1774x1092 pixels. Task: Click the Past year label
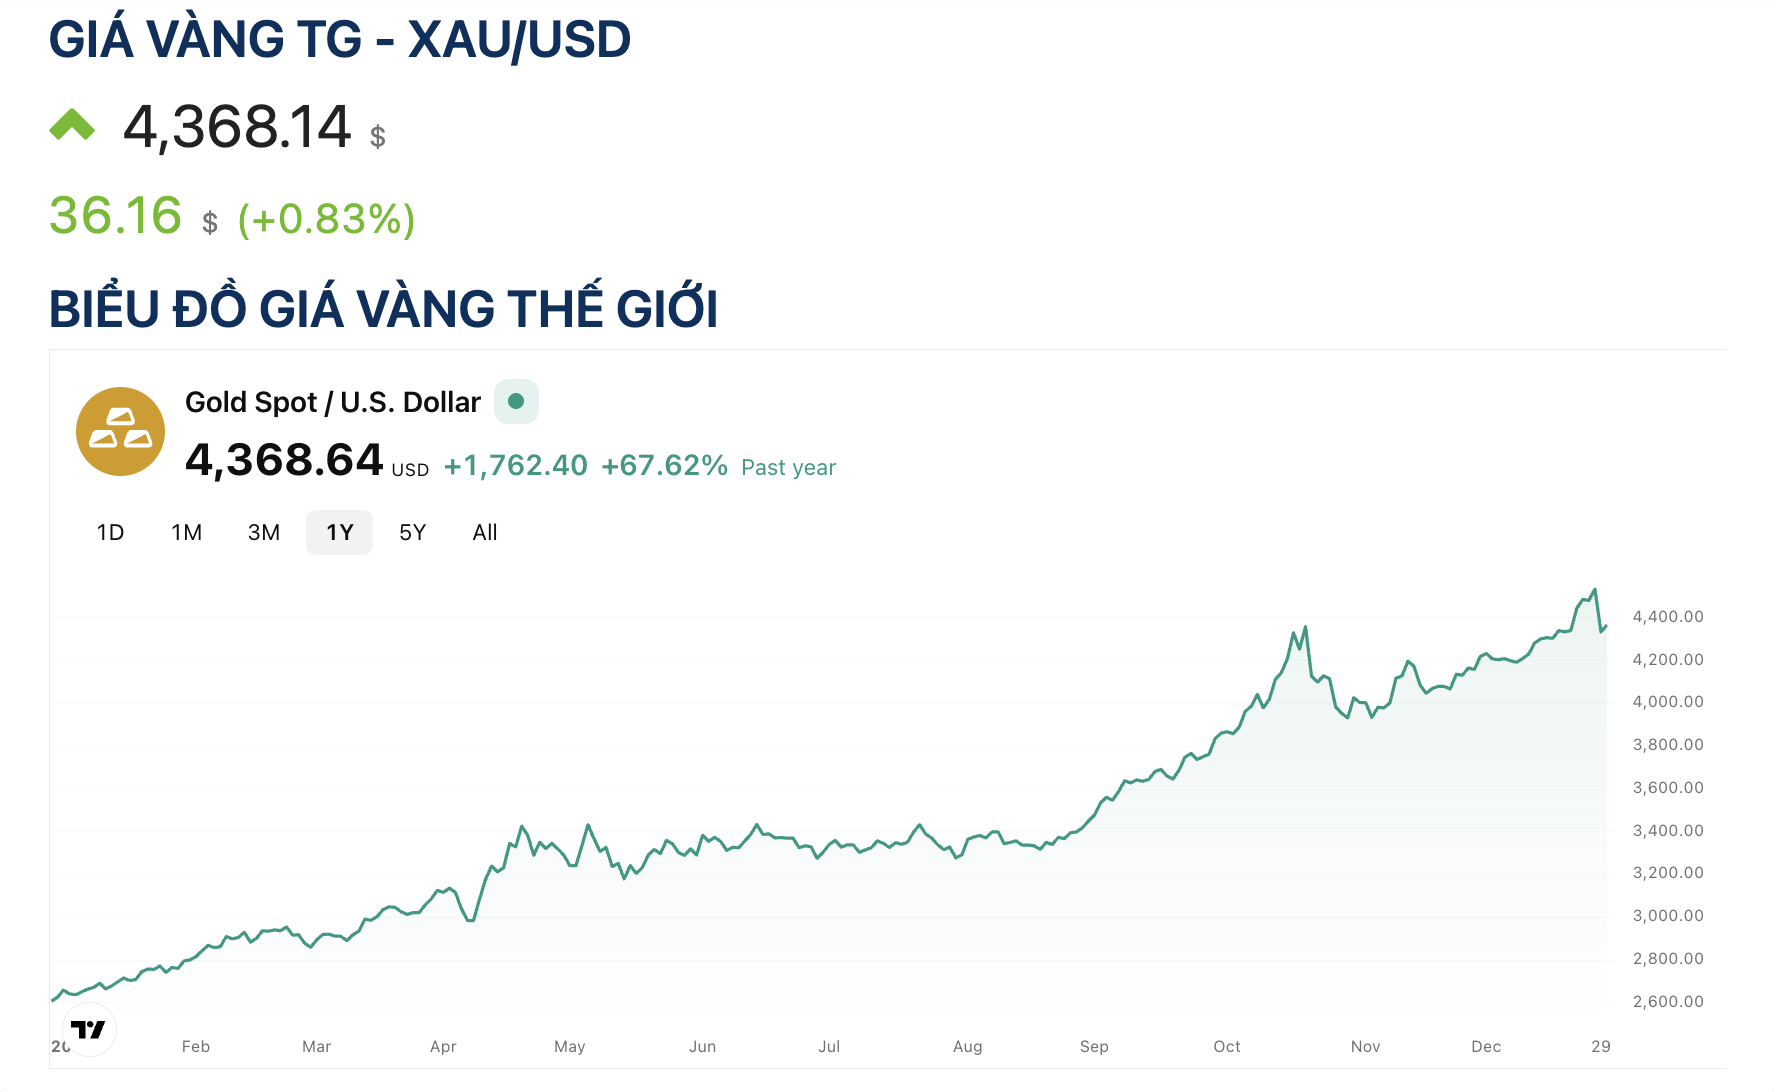tap(788, 468)
